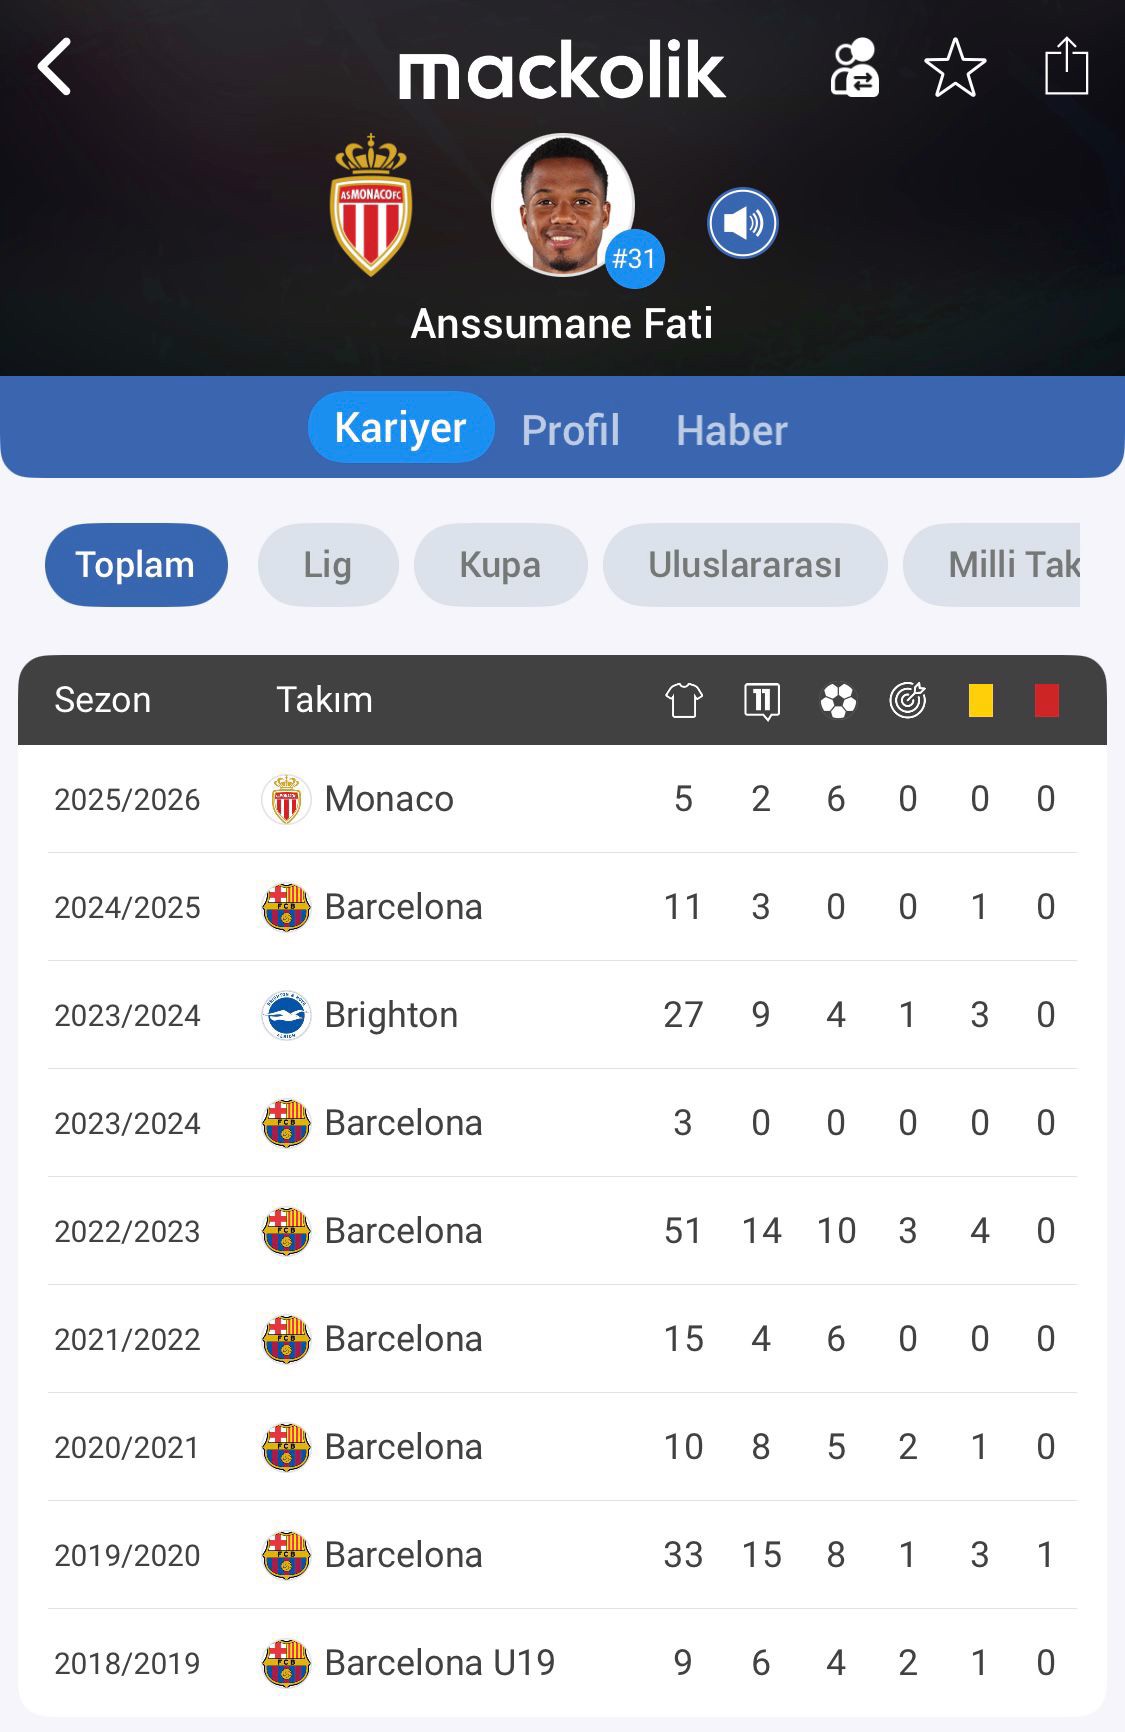Open the player comparison icon

click(855, 68)
